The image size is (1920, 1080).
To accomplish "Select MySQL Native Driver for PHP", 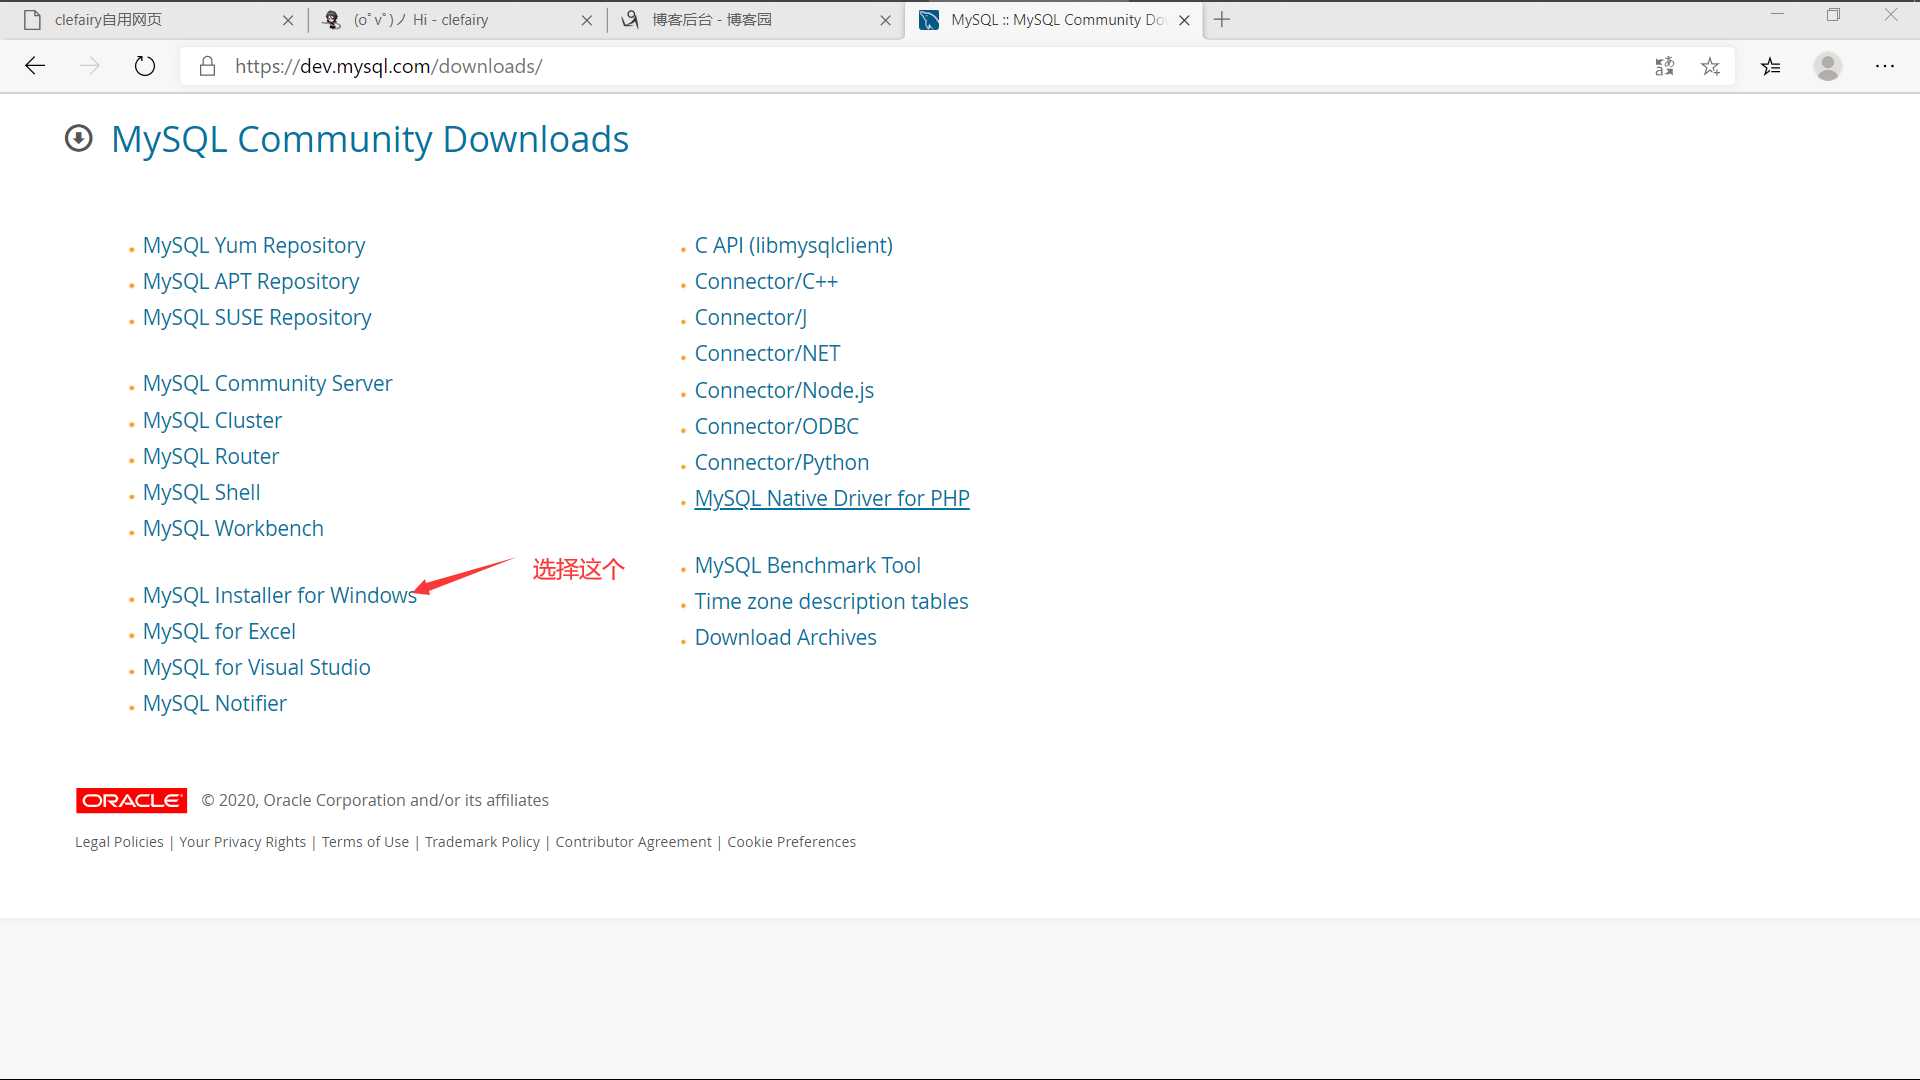I will point(832,498).
